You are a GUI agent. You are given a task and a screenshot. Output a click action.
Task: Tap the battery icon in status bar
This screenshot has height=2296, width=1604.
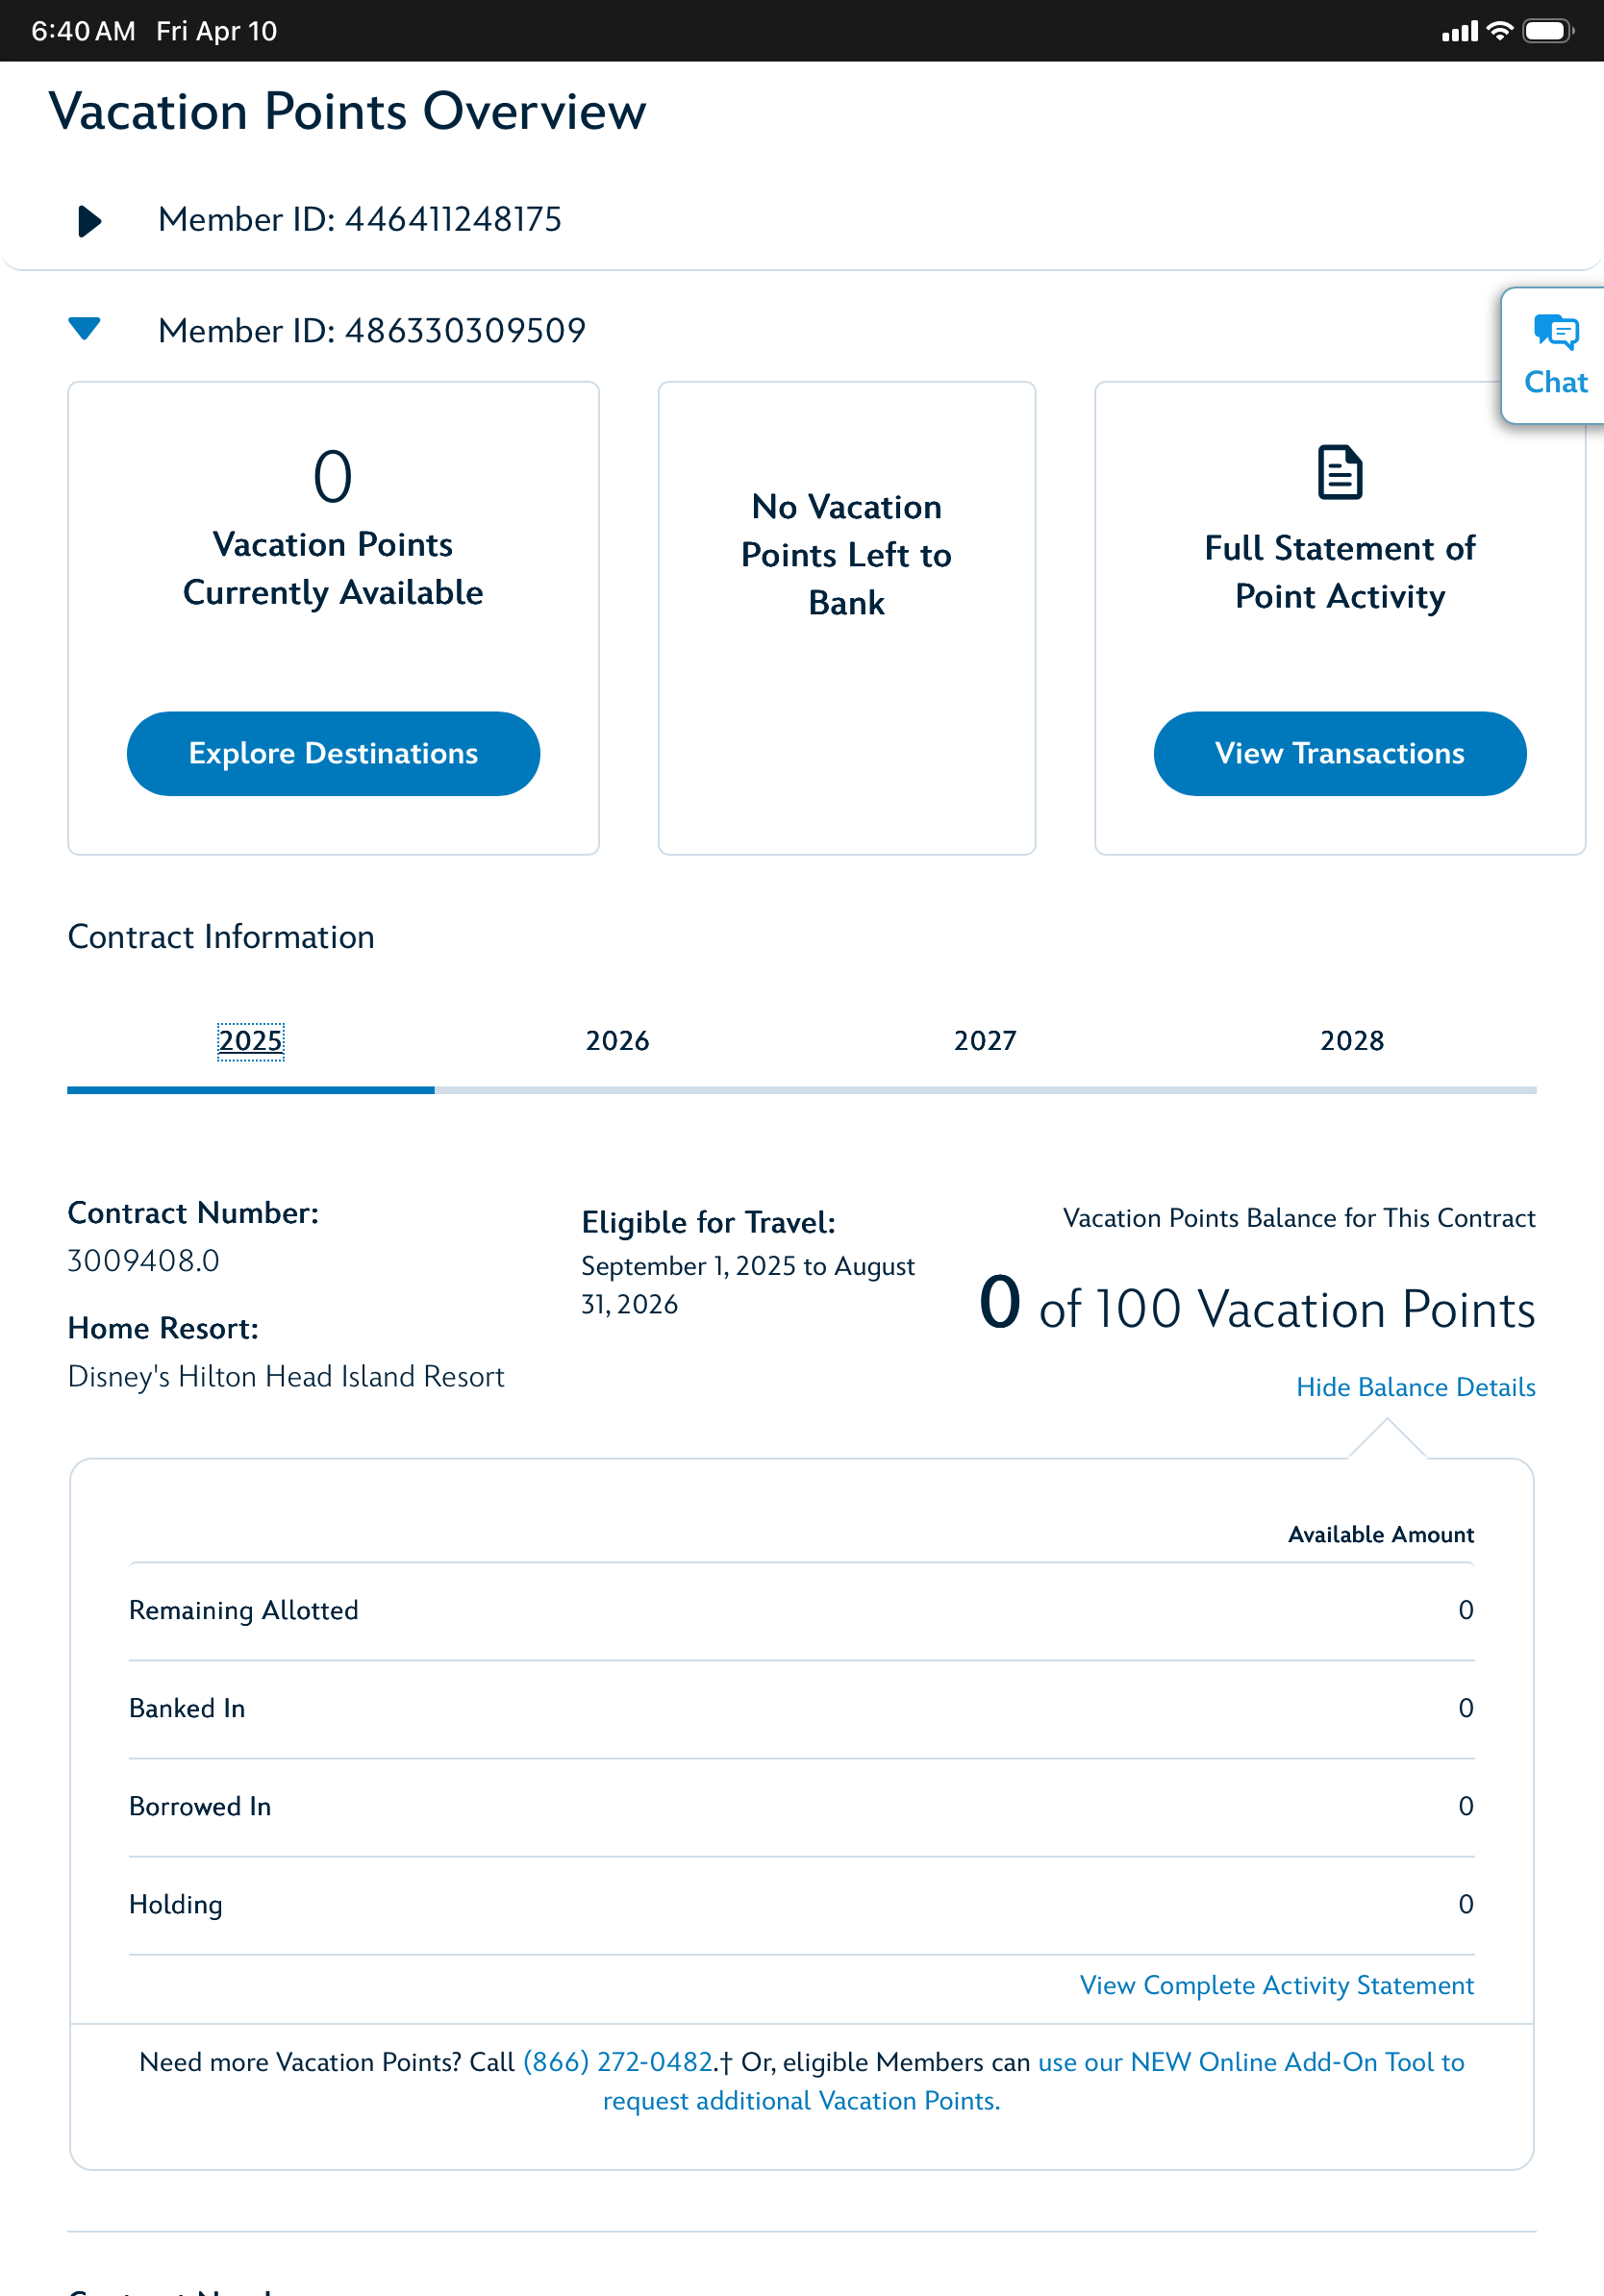click(1546, 31)
